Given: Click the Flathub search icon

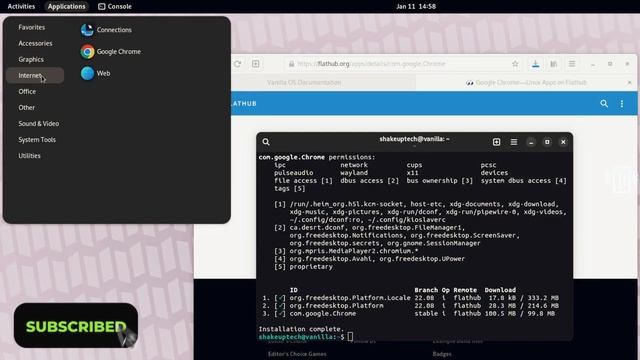Looking at the screenshot, I should 604,104.
